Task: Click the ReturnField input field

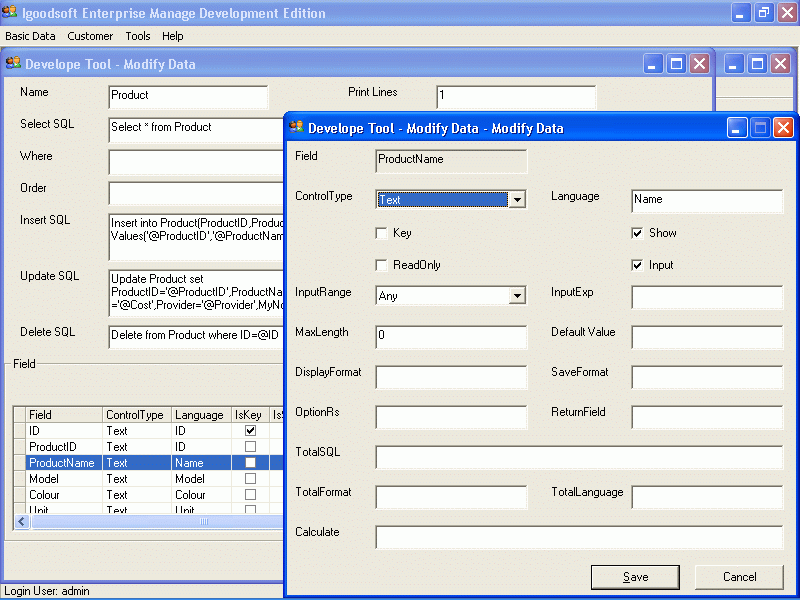Action: pyautogui.click(x=707, y=417)
